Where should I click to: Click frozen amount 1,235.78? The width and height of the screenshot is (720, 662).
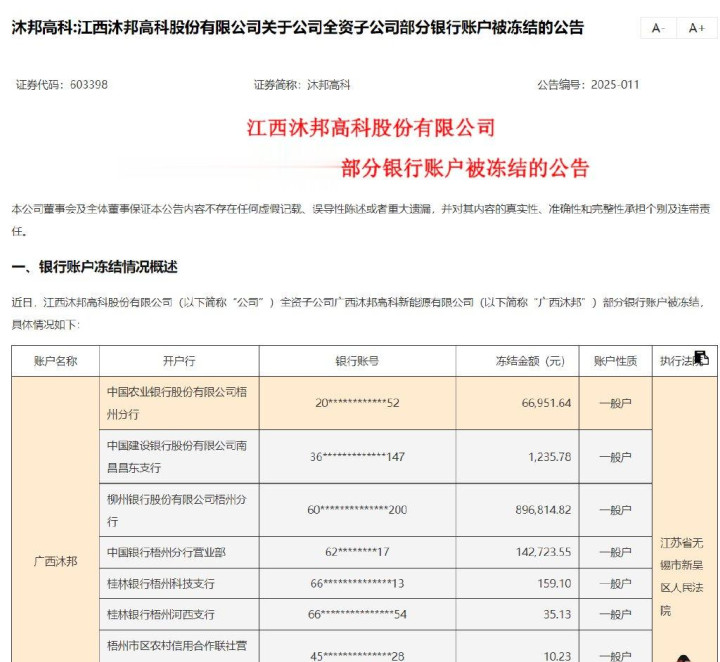pos(550,457)
